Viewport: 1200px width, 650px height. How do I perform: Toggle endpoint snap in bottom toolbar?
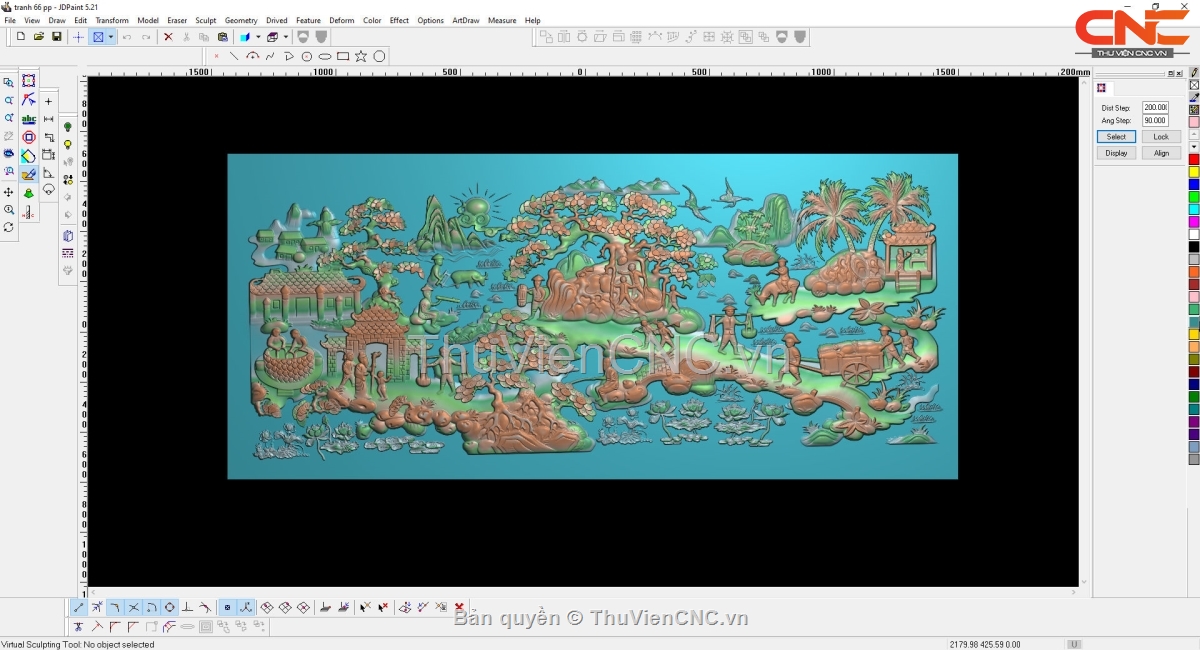click(x=79, y=607)
